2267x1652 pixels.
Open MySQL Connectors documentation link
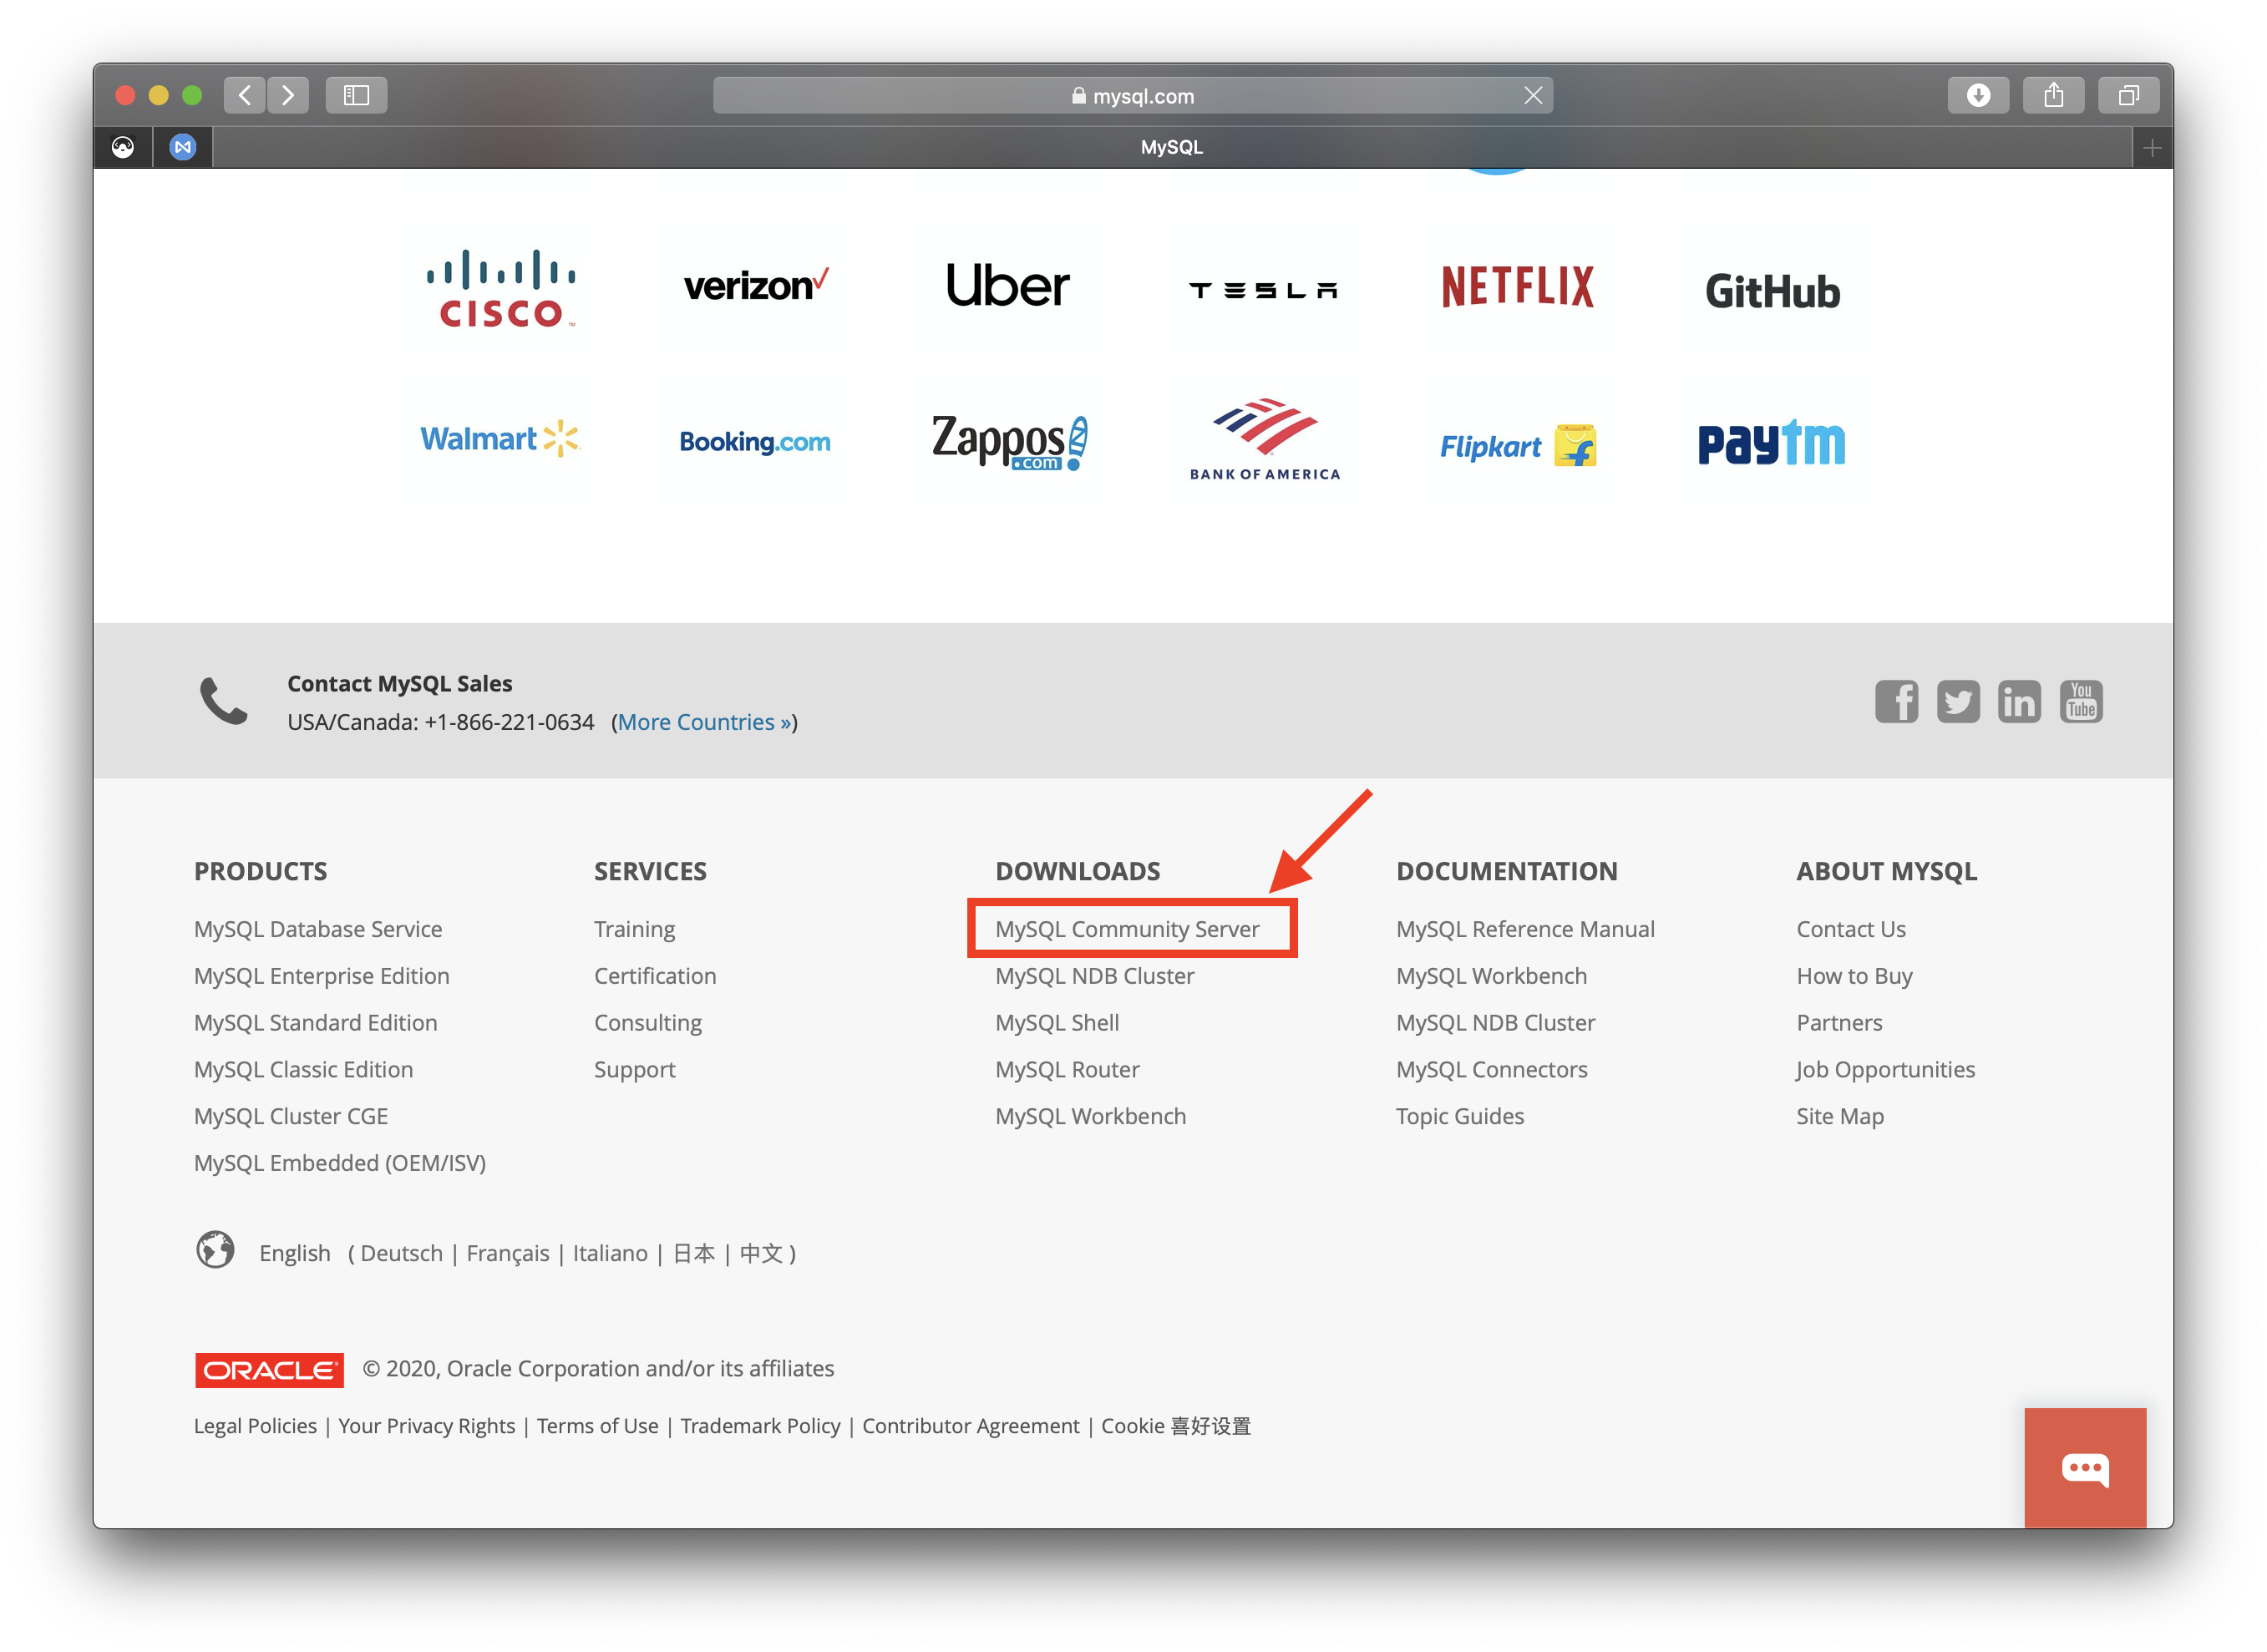1491,1069
